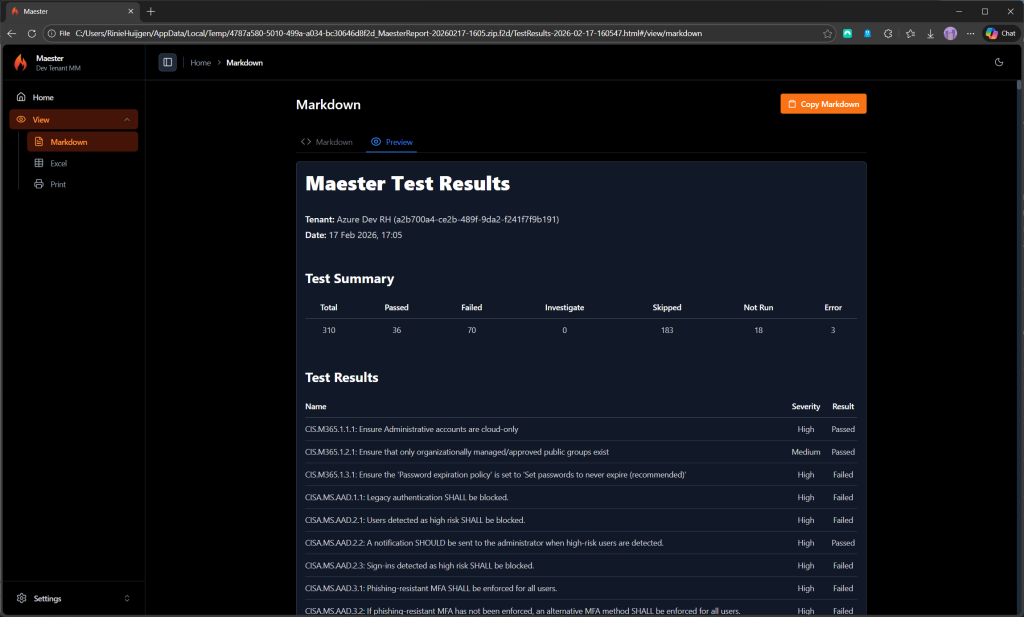Click the Maester Test Results heading
Screen dimensions: 1024x617
tap(408, 183)
